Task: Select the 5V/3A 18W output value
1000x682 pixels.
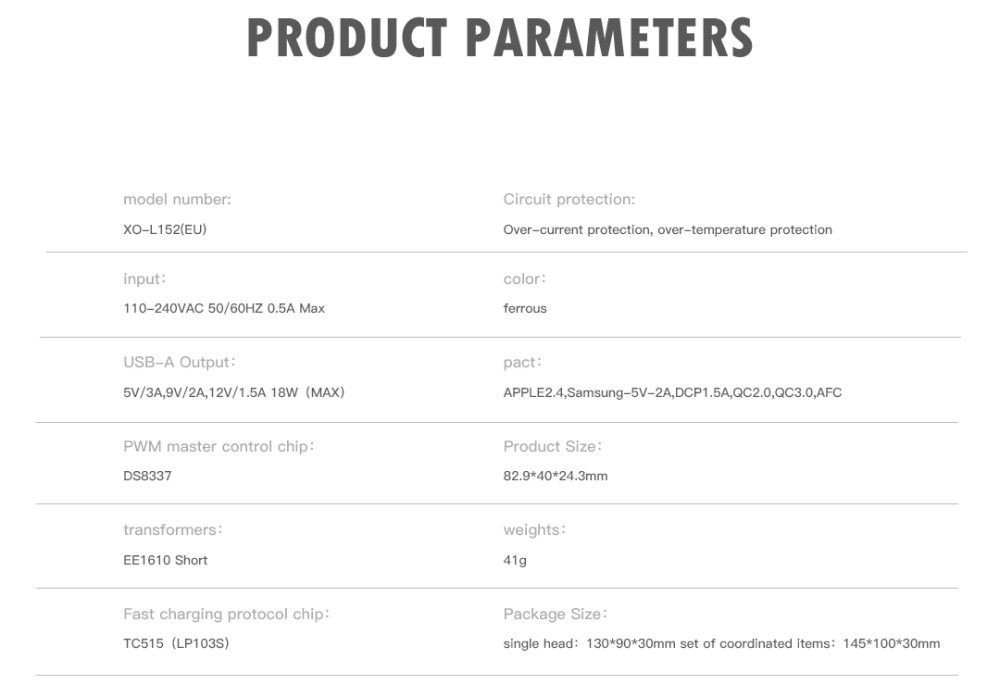Action: point(234,392)
